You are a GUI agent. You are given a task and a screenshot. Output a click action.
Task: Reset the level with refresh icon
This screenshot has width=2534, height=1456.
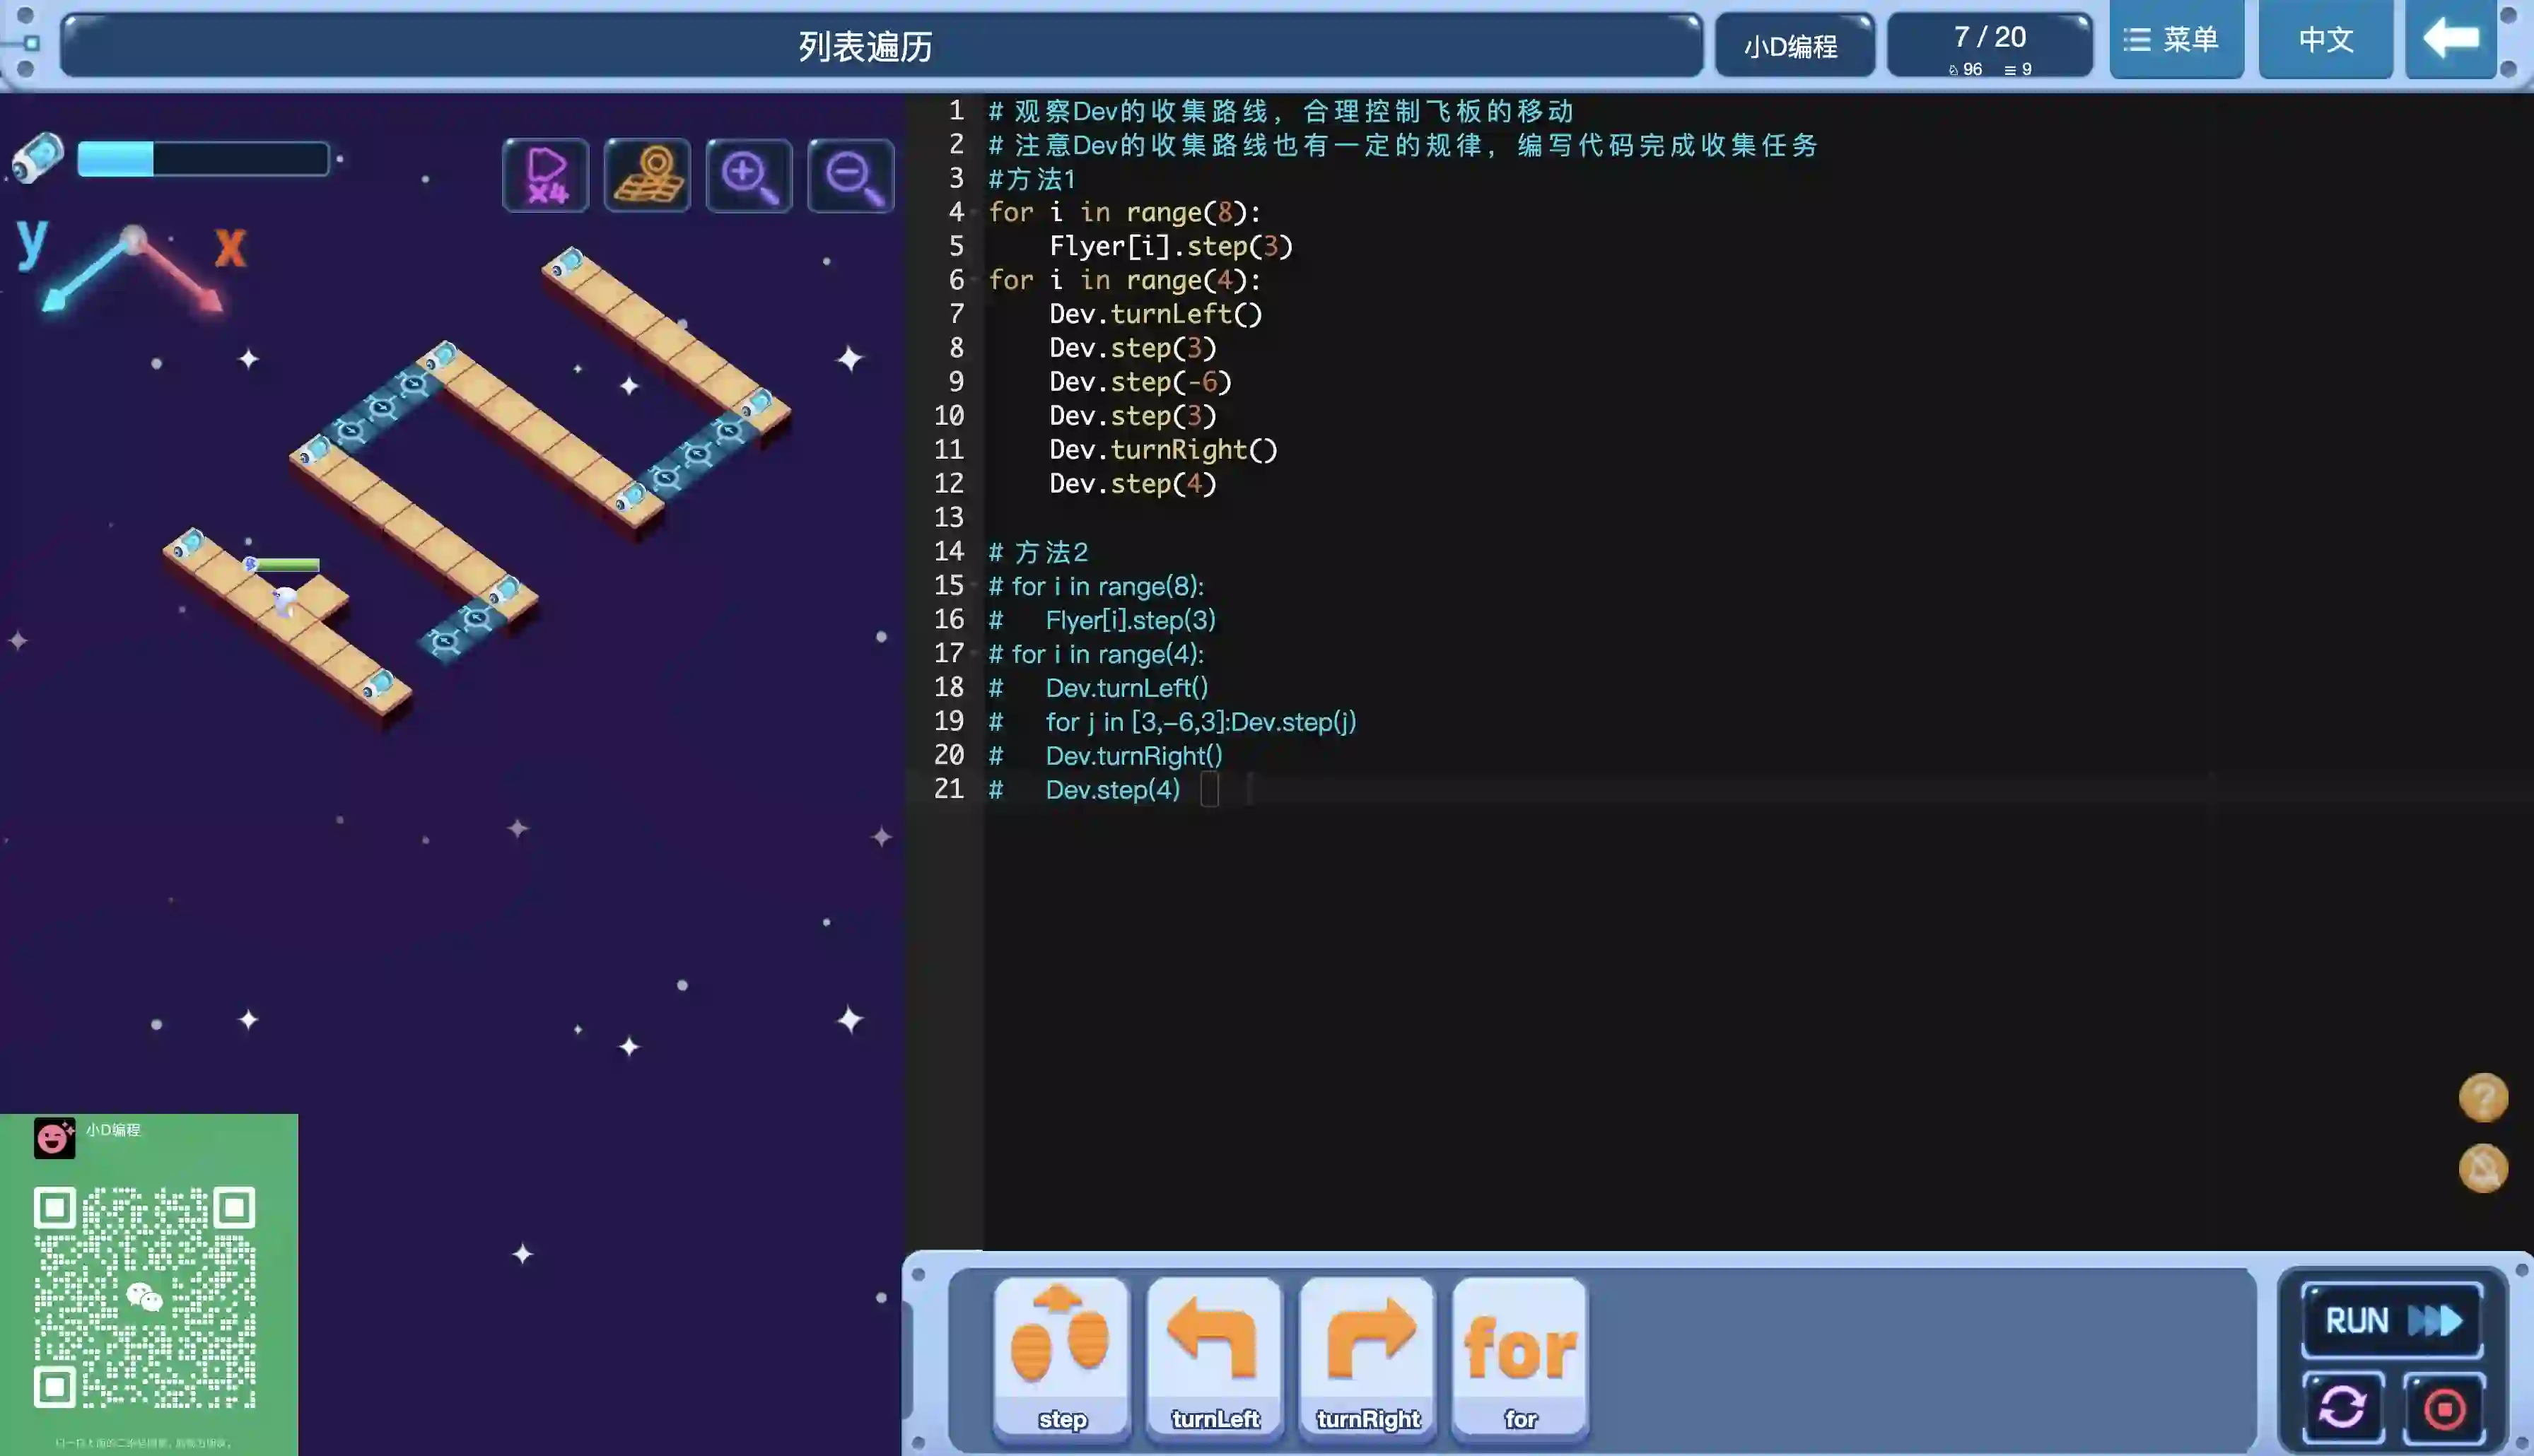point(2342,1408)
